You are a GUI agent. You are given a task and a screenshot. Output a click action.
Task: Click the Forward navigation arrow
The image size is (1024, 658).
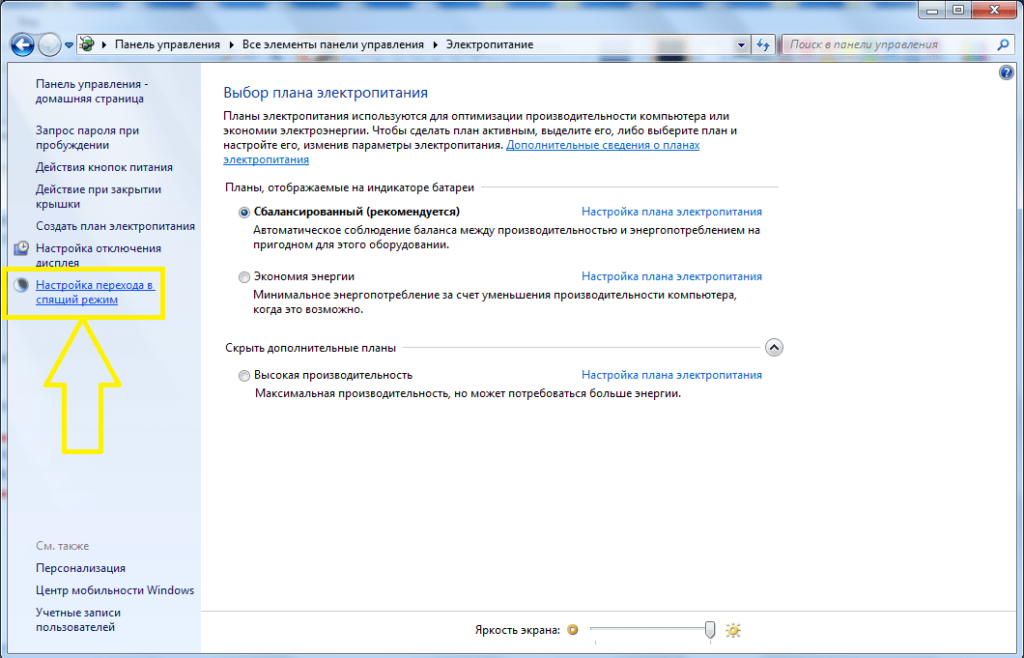point(50,45)
